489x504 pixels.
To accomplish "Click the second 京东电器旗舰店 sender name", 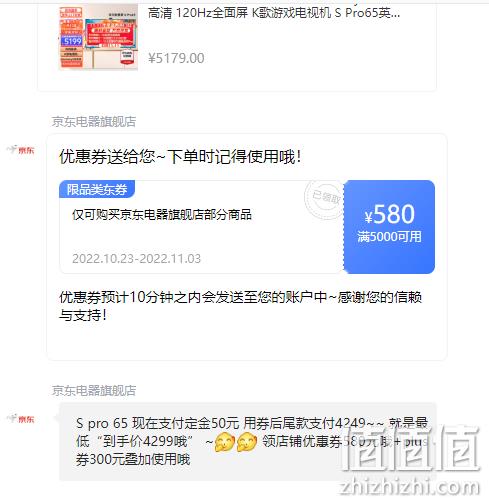I will [x=94, y=390].
